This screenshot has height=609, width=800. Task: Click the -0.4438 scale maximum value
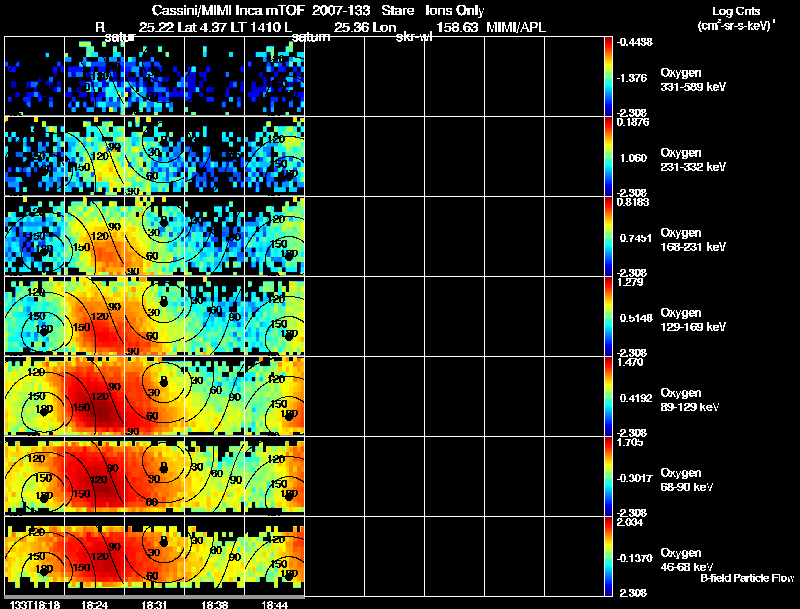pyautogui.click(x=635, y=42)
